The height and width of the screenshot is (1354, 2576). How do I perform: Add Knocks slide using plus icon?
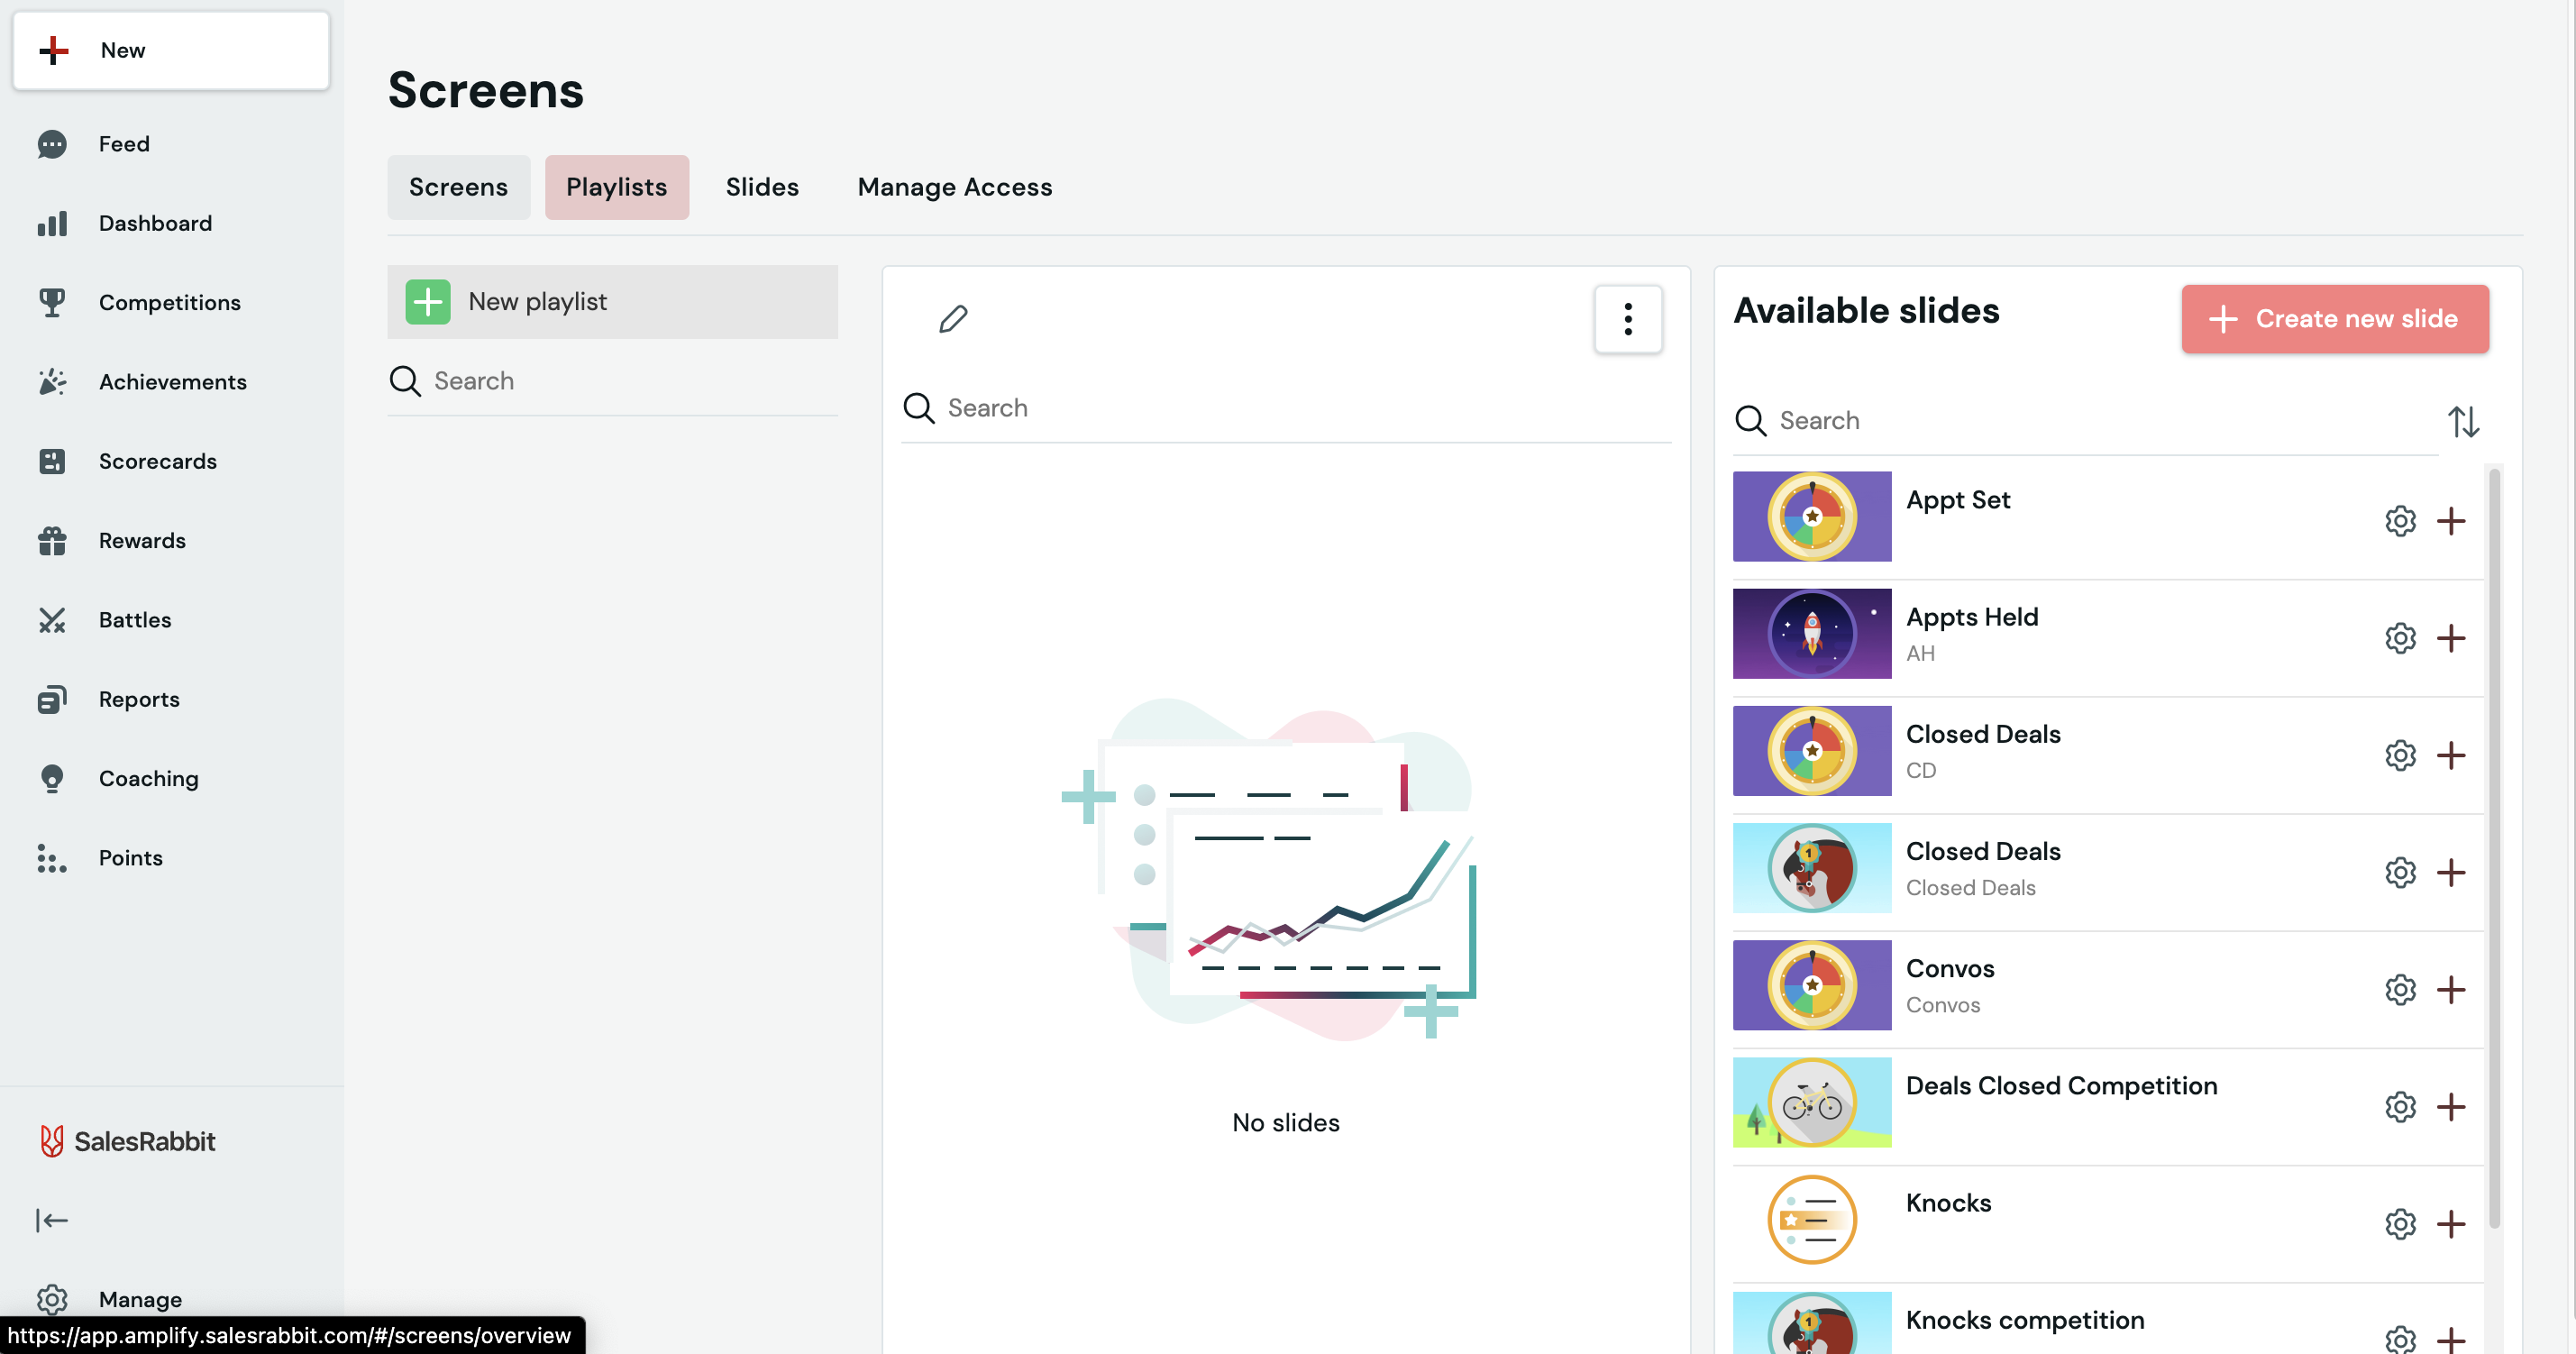click(x=2450, y=1224)
